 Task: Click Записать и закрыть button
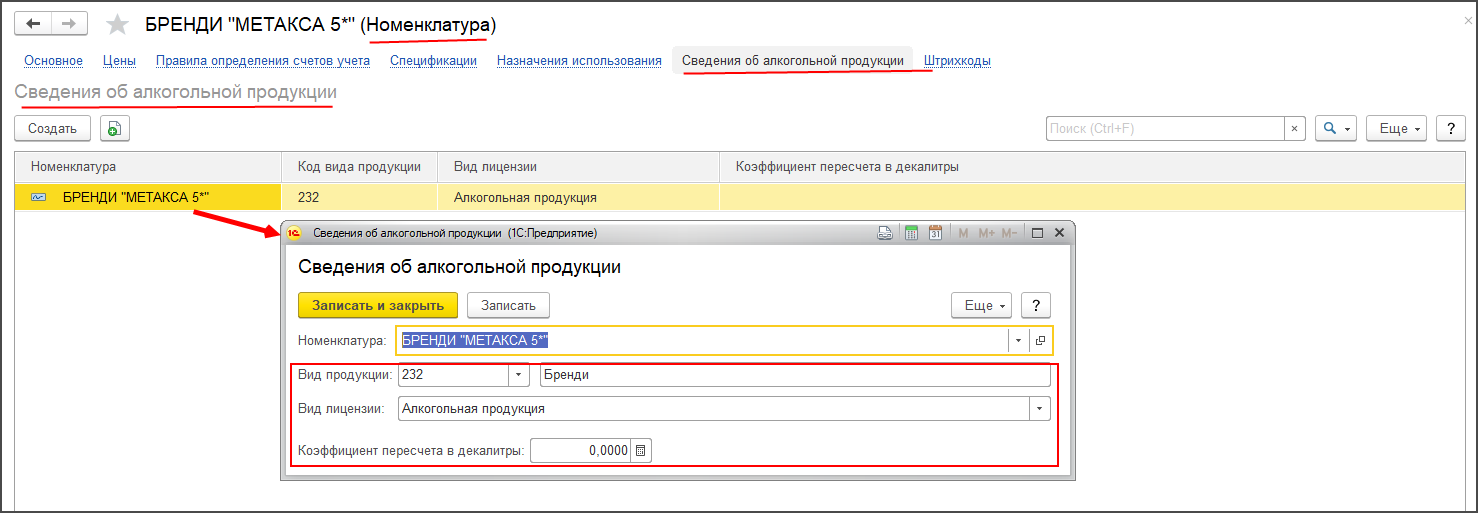point(378,305)
